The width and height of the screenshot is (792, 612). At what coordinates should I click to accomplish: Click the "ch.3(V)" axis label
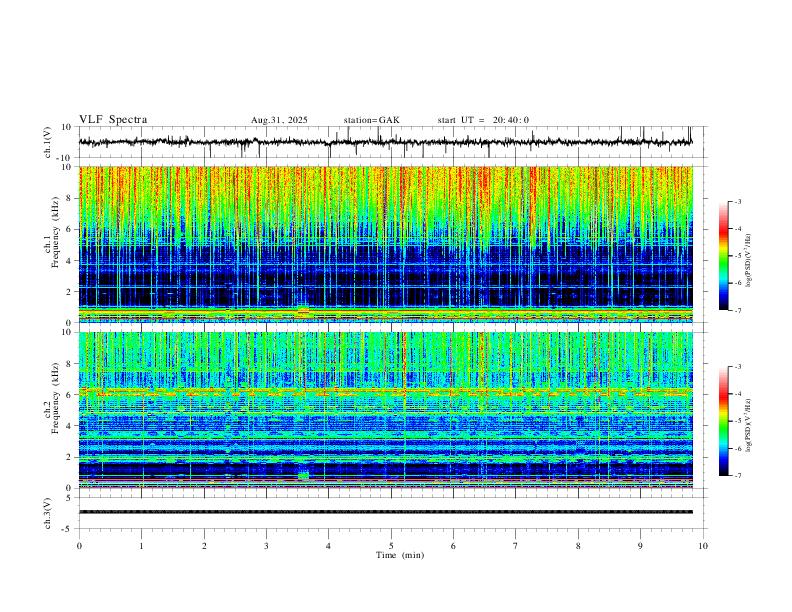point(48,513)
